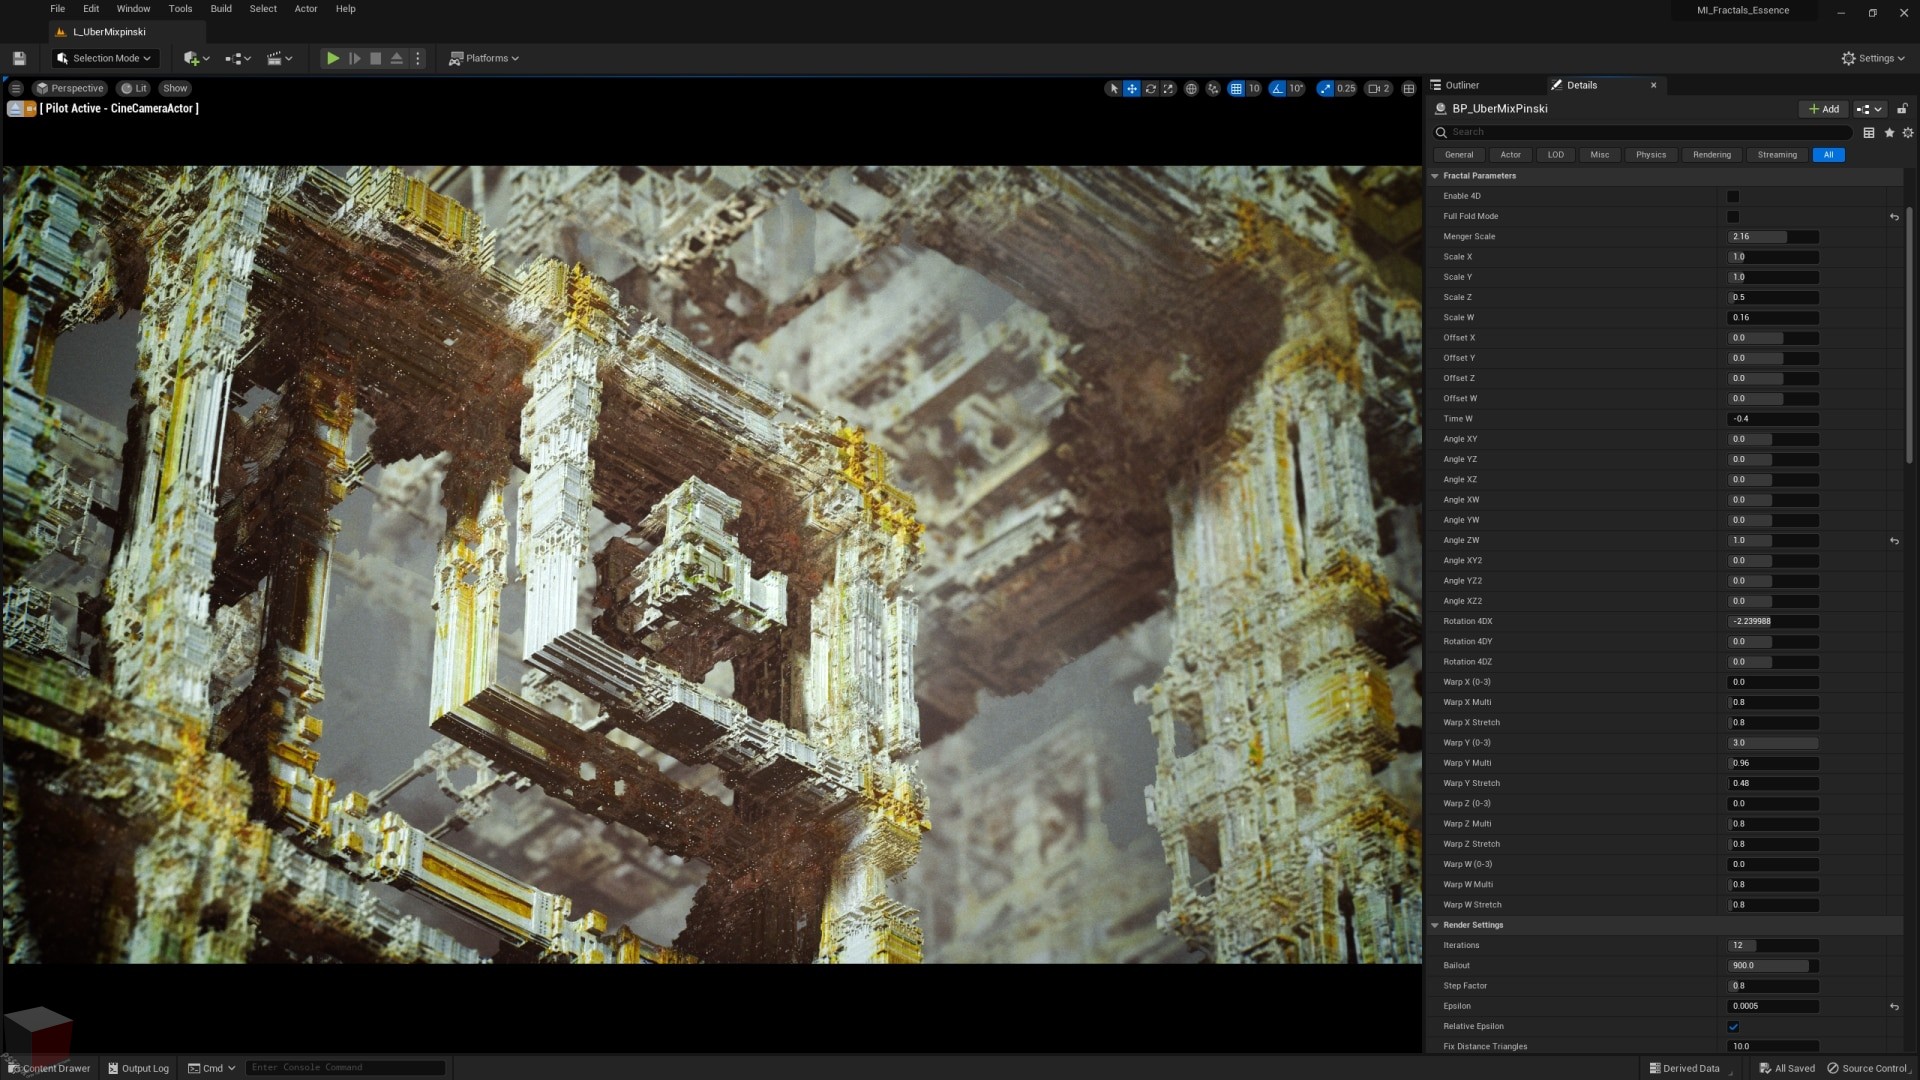Switch to the Outliner tab
This screenshot has width=1920, height=1080.
[x=1461, y=85]
